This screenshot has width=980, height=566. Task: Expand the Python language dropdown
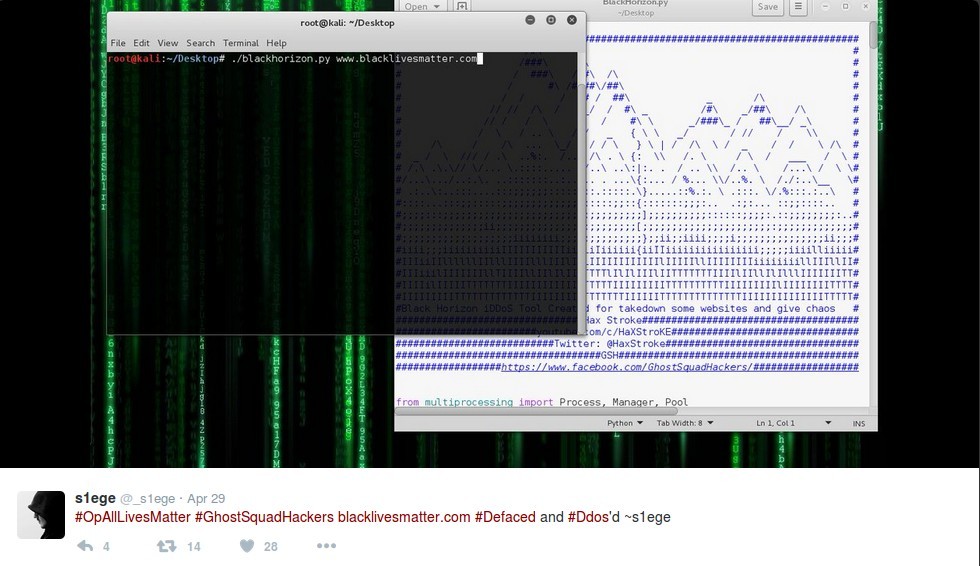(626, 423)
